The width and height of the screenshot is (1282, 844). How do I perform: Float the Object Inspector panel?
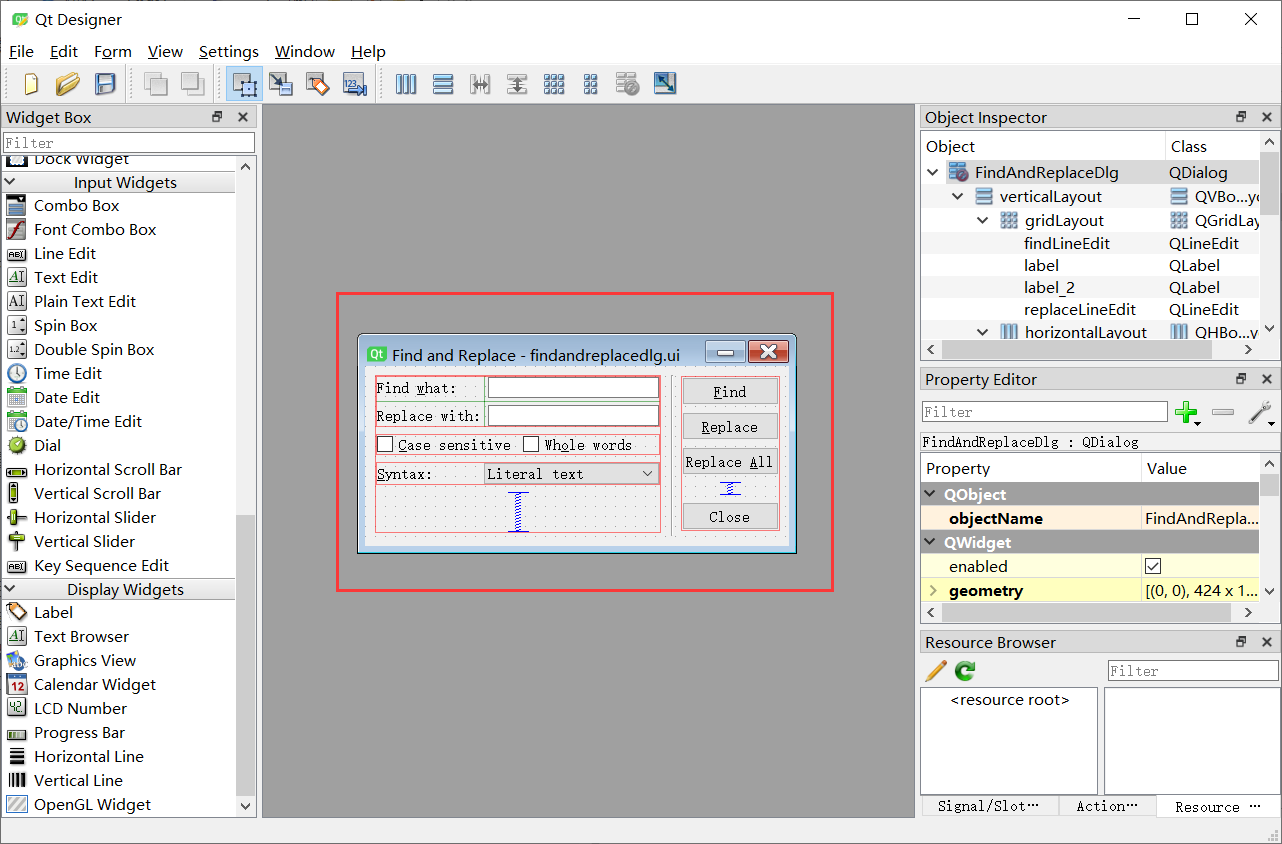click(1241, 117)
